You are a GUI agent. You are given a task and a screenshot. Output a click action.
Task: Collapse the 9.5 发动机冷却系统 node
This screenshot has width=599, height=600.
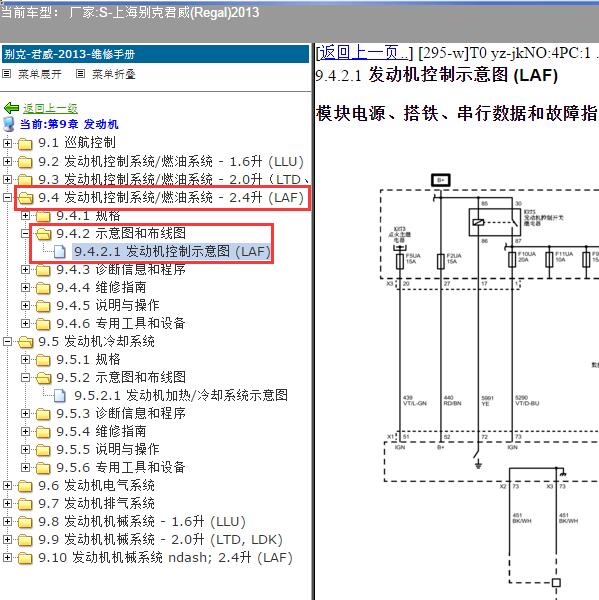coord(7,341)
